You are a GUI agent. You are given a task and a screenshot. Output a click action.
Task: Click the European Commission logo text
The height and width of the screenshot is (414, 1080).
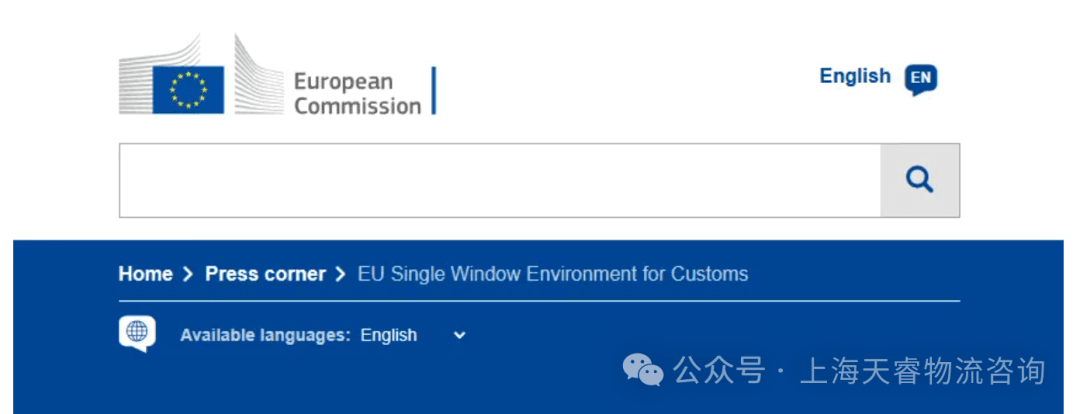pyautogui.click(x=357, y=93)
